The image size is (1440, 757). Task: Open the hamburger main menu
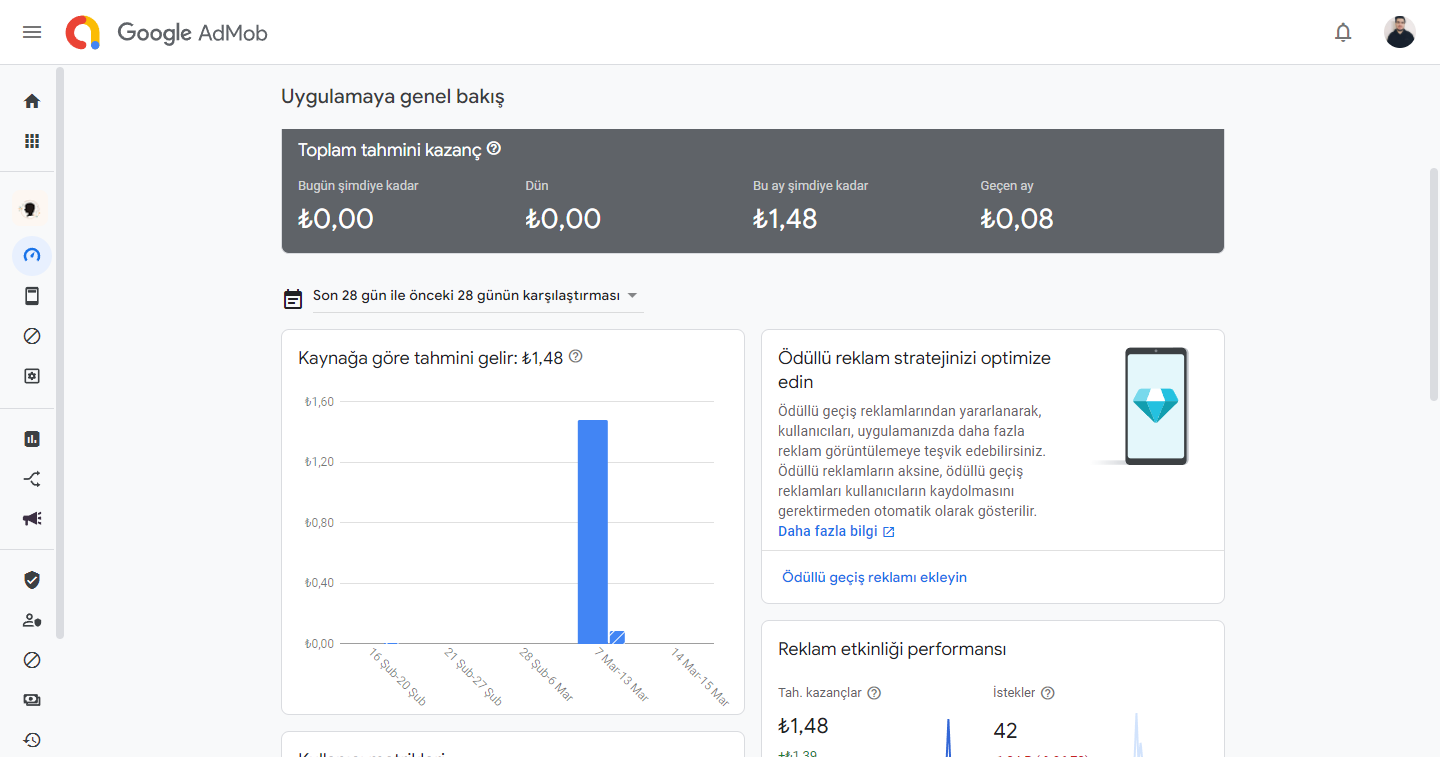click(x=32, y=32)
